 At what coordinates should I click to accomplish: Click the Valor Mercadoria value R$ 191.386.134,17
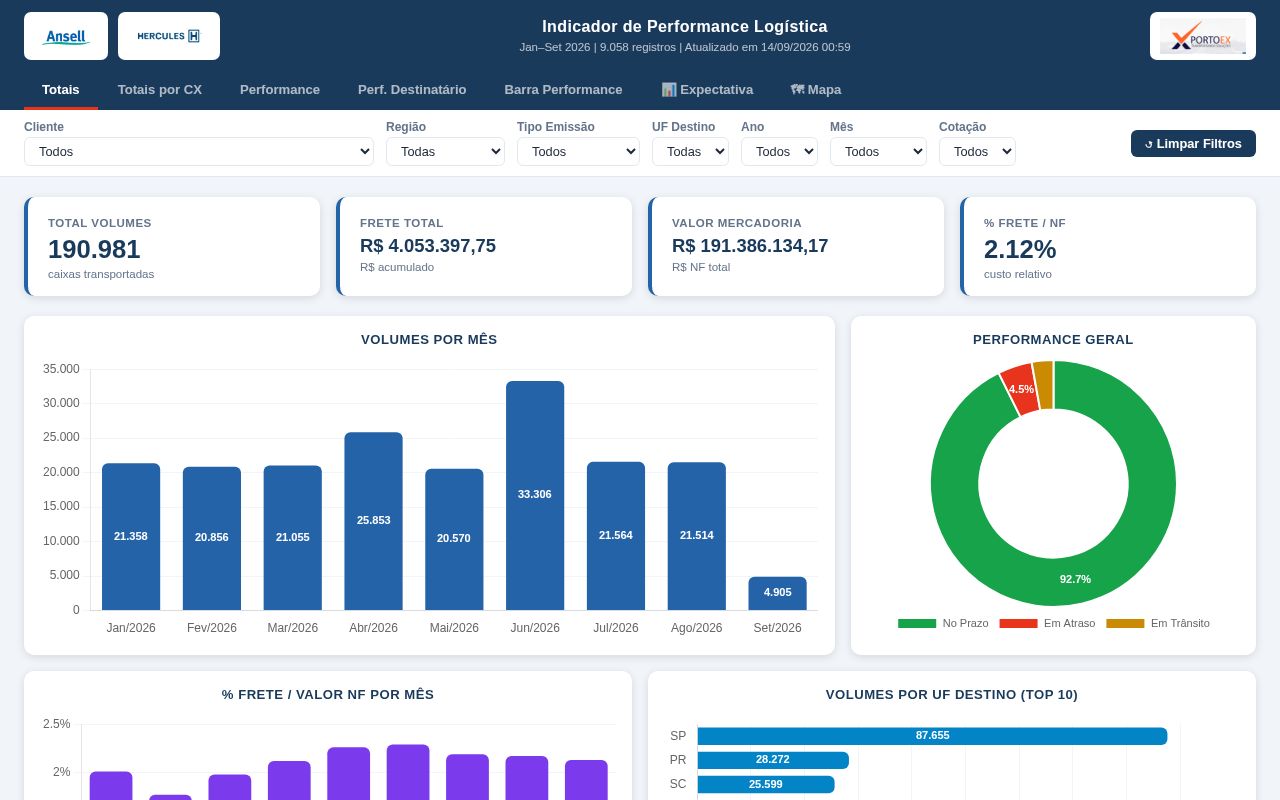tap(750, 246)
